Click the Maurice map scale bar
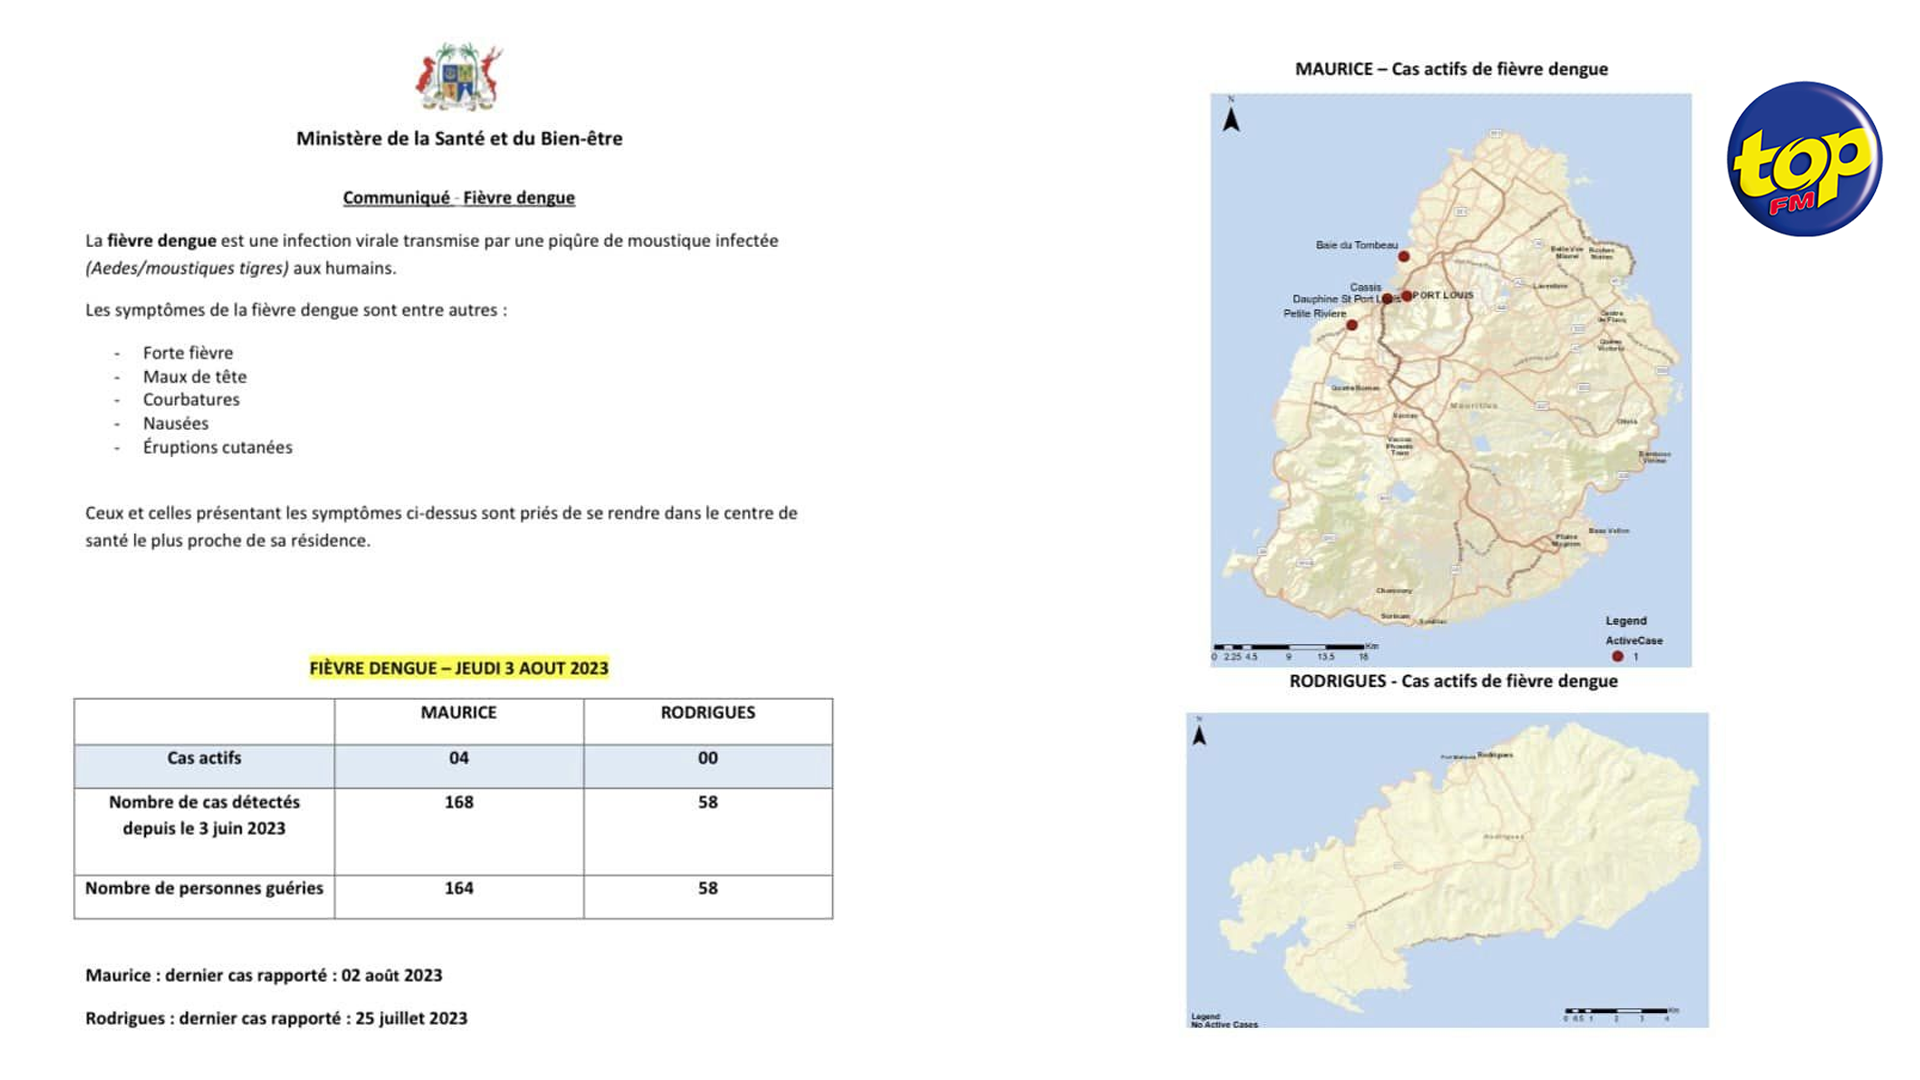The height and width of the screenshot is (1080, 1920). tap(1295, 651)
